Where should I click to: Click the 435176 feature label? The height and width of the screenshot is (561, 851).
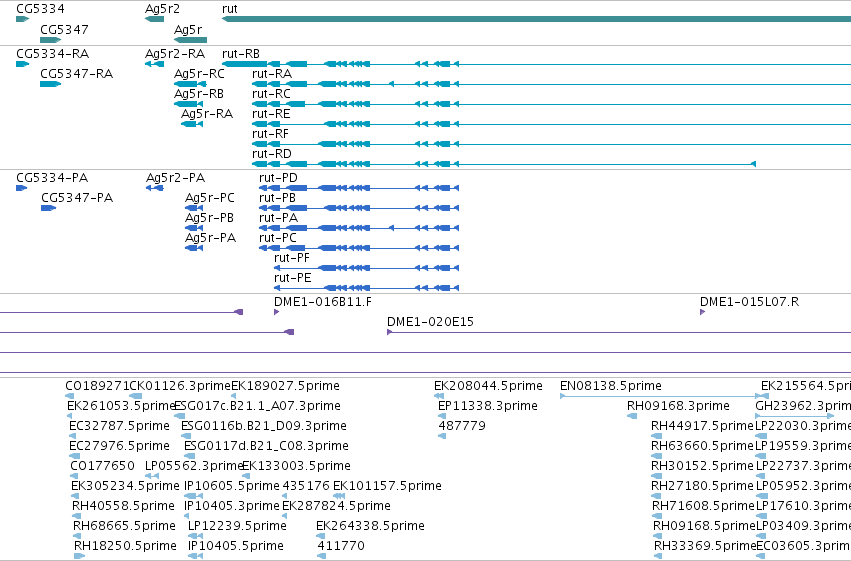306,487
